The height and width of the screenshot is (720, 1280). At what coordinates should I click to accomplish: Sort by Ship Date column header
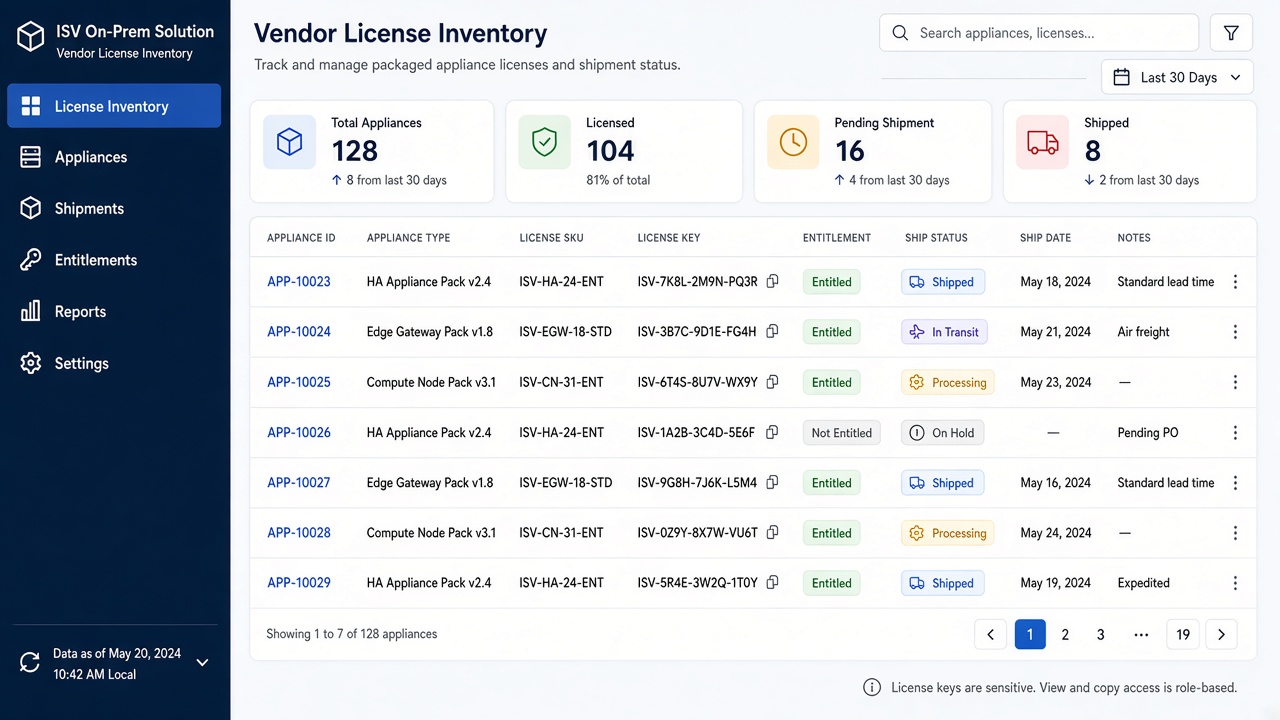(1045, 238)
